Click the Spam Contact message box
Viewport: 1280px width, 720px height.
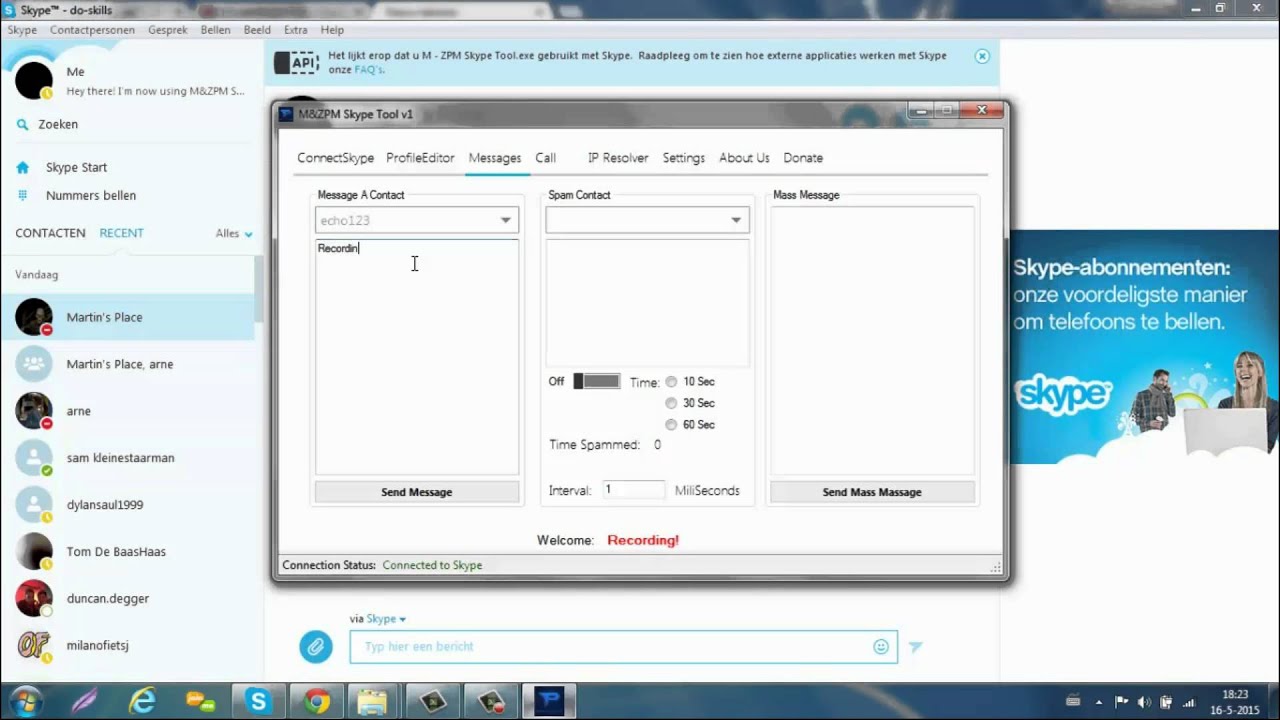point(647,303)
